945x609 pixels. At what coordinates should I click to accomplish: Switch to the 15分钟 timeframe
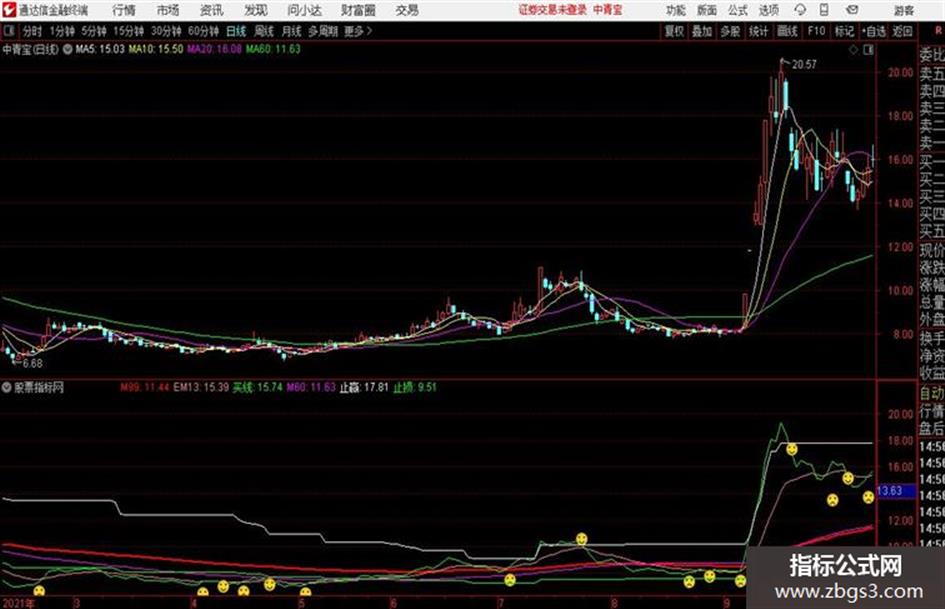(x=128, y=31)
